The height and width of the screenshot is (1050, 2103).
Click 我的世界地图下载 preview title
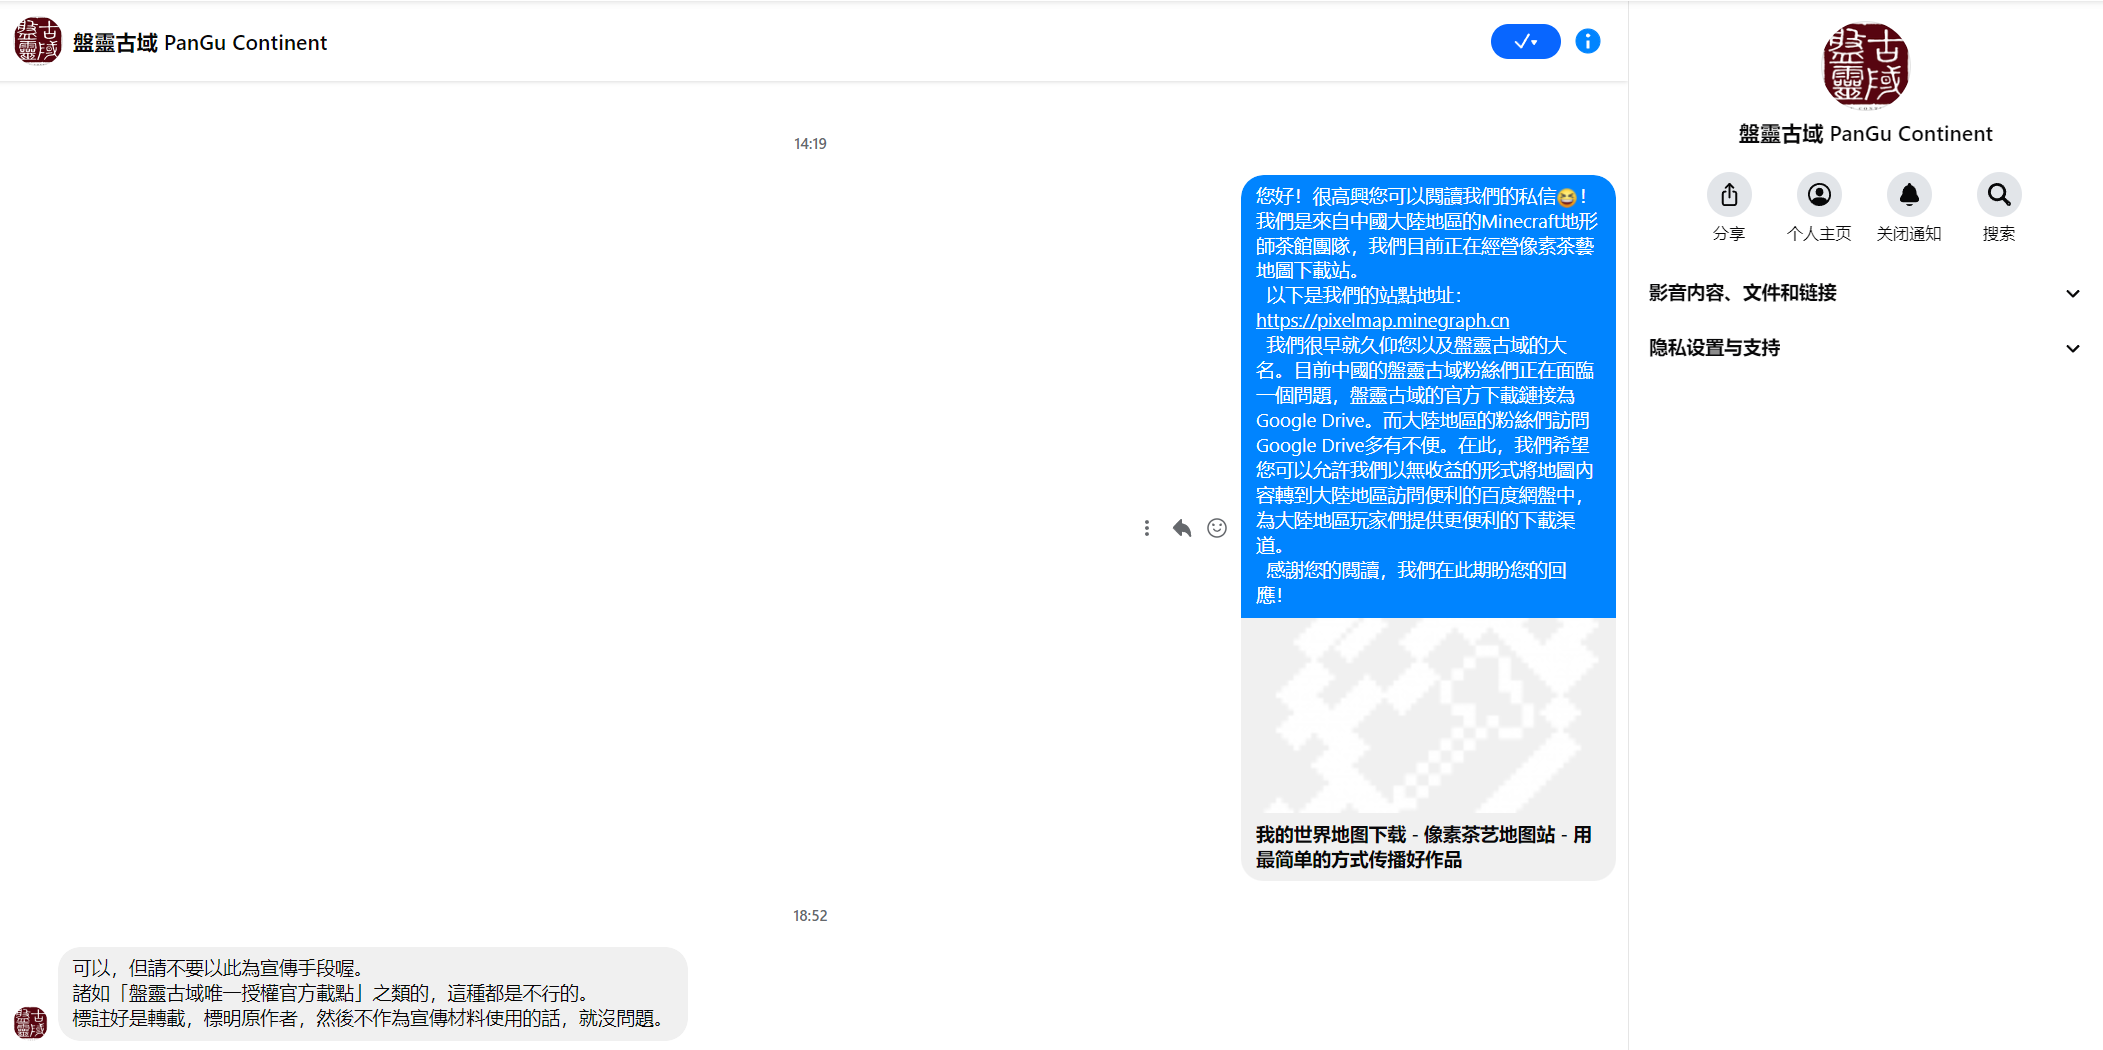coord(1424,847)
